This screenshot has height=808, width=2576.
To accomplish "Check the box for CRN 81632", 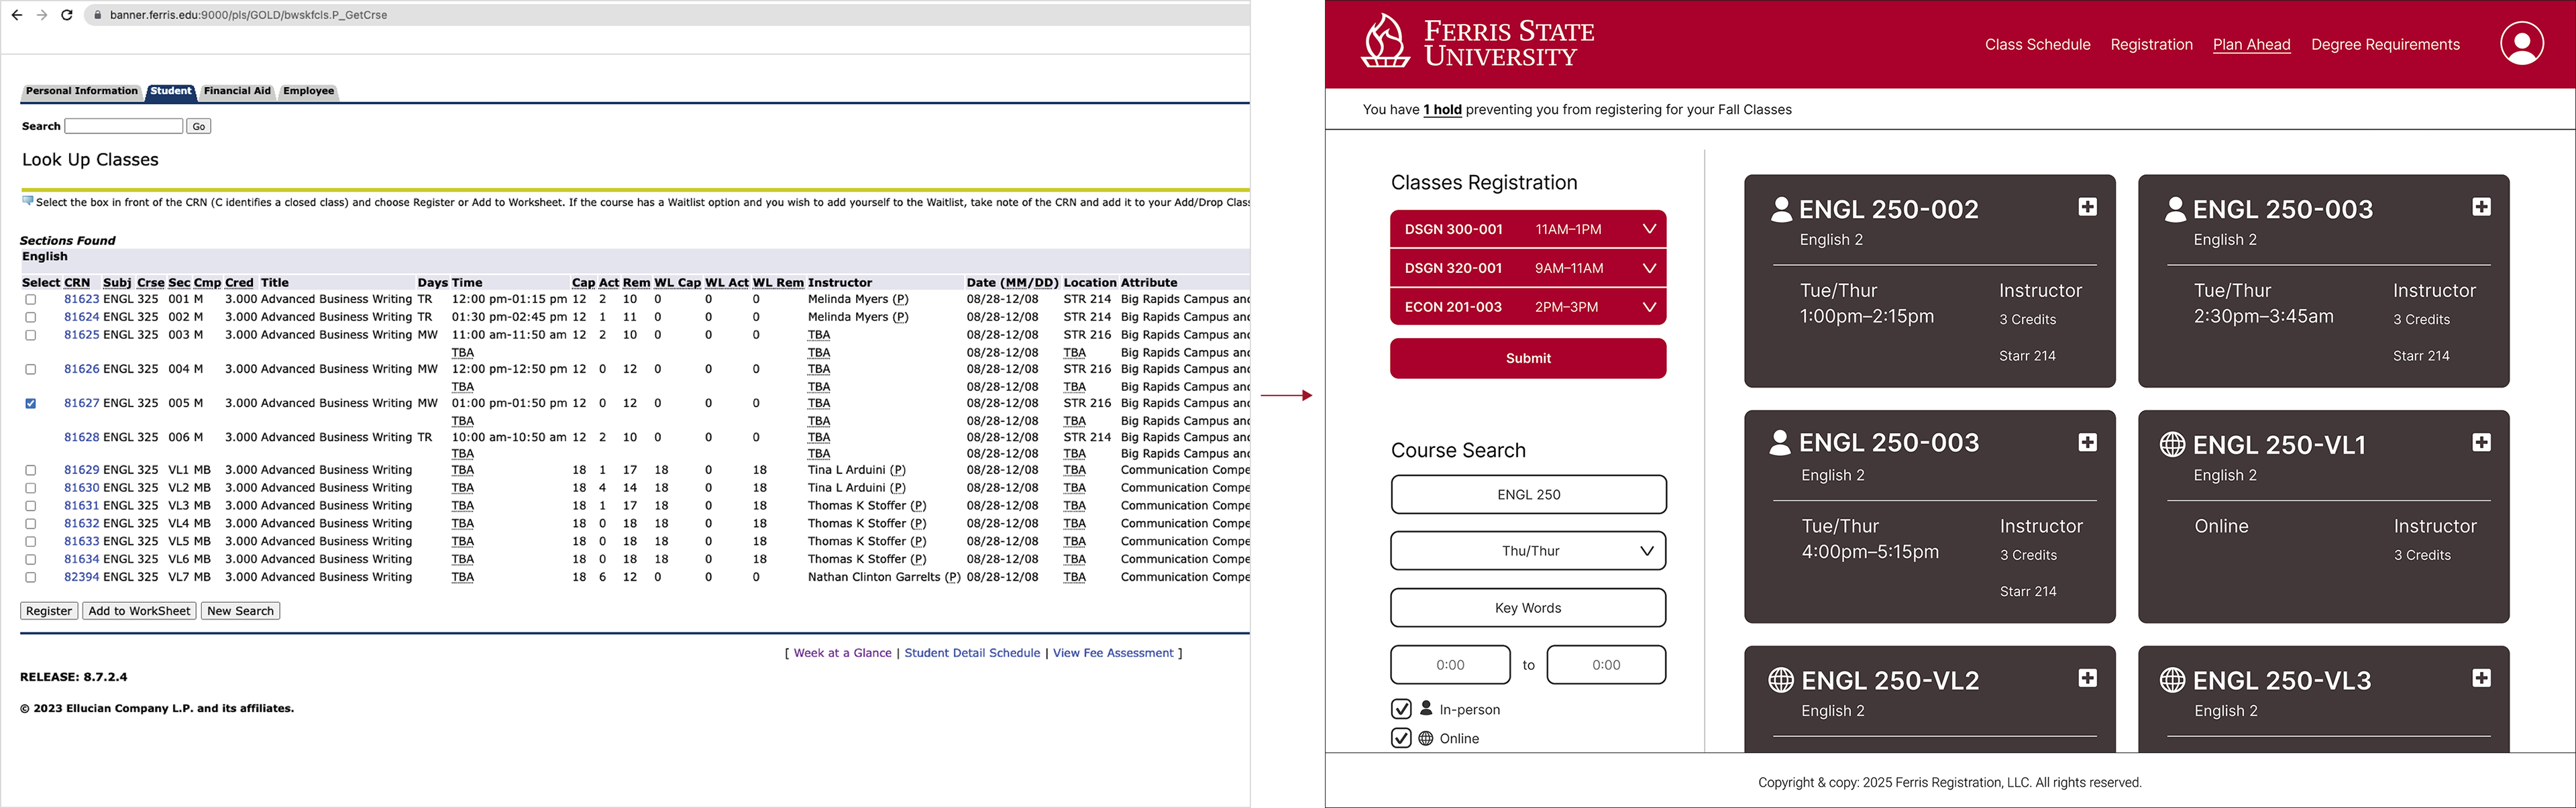I will point(30,524).
